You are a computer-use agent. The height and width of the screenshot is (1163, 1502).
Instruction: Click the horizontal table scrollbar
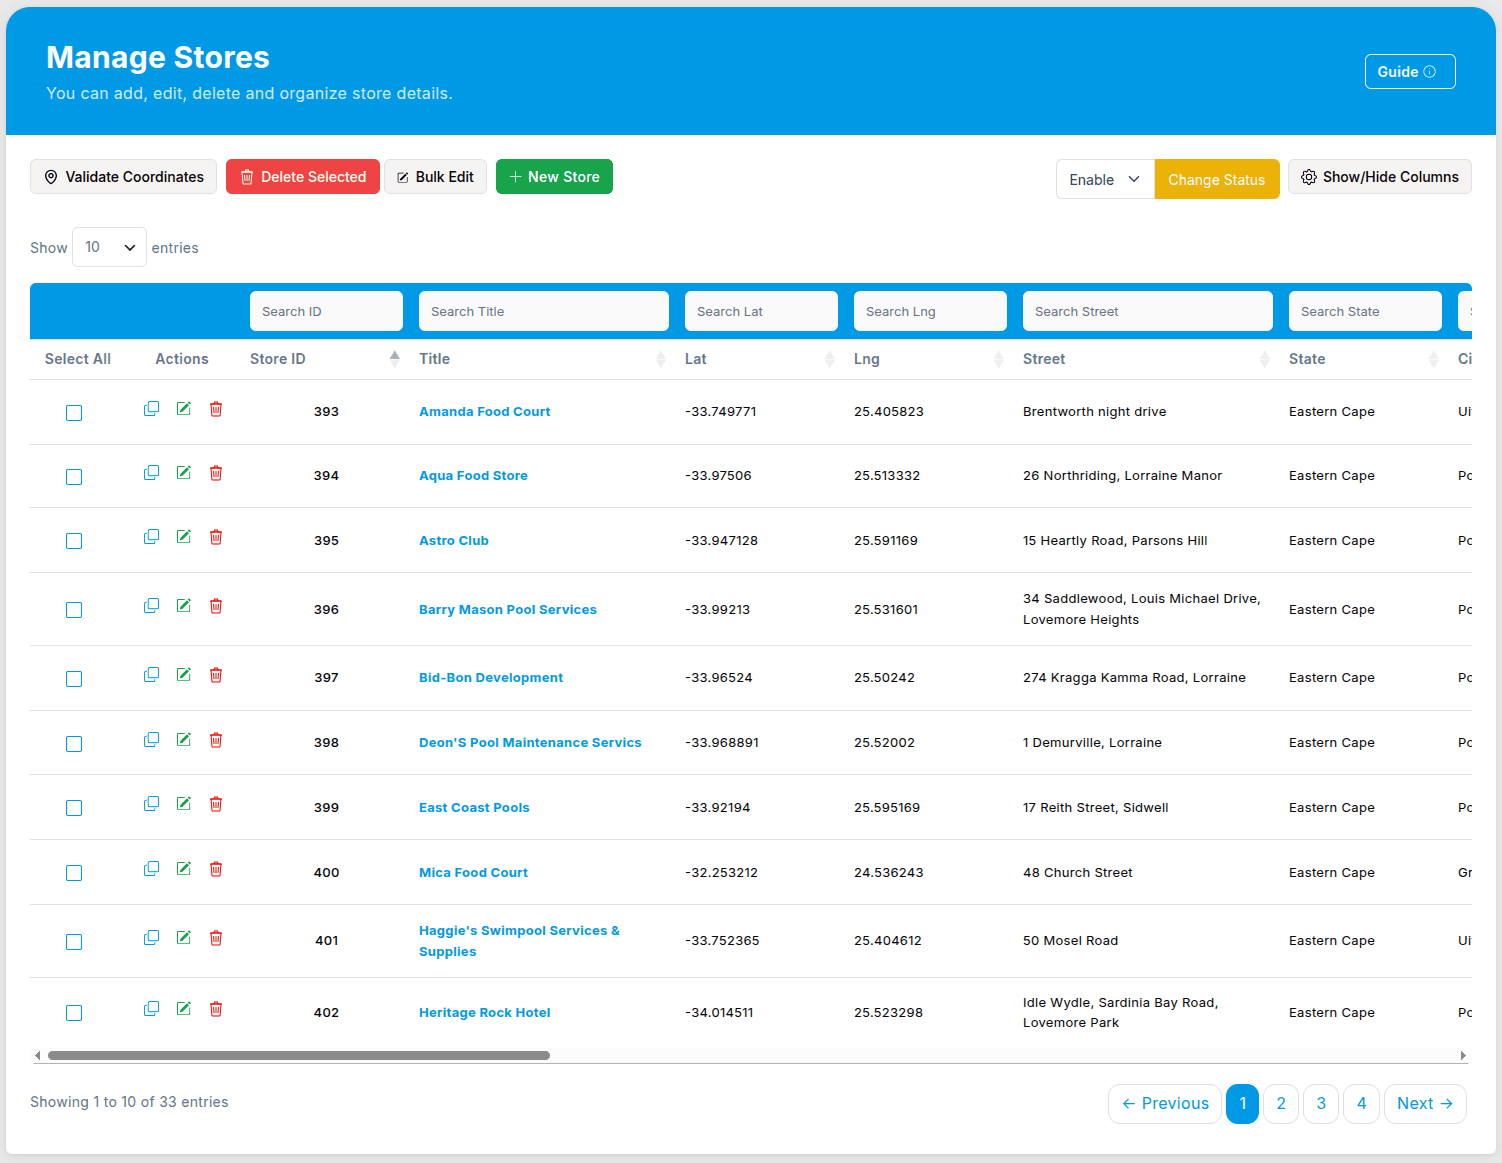click(299, 1055)
